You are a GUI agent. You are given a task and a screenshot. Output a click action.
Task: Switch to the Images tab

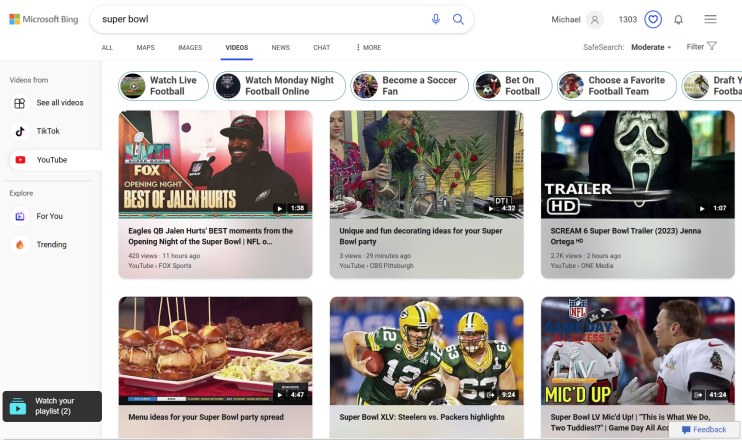tap(190, 47)
